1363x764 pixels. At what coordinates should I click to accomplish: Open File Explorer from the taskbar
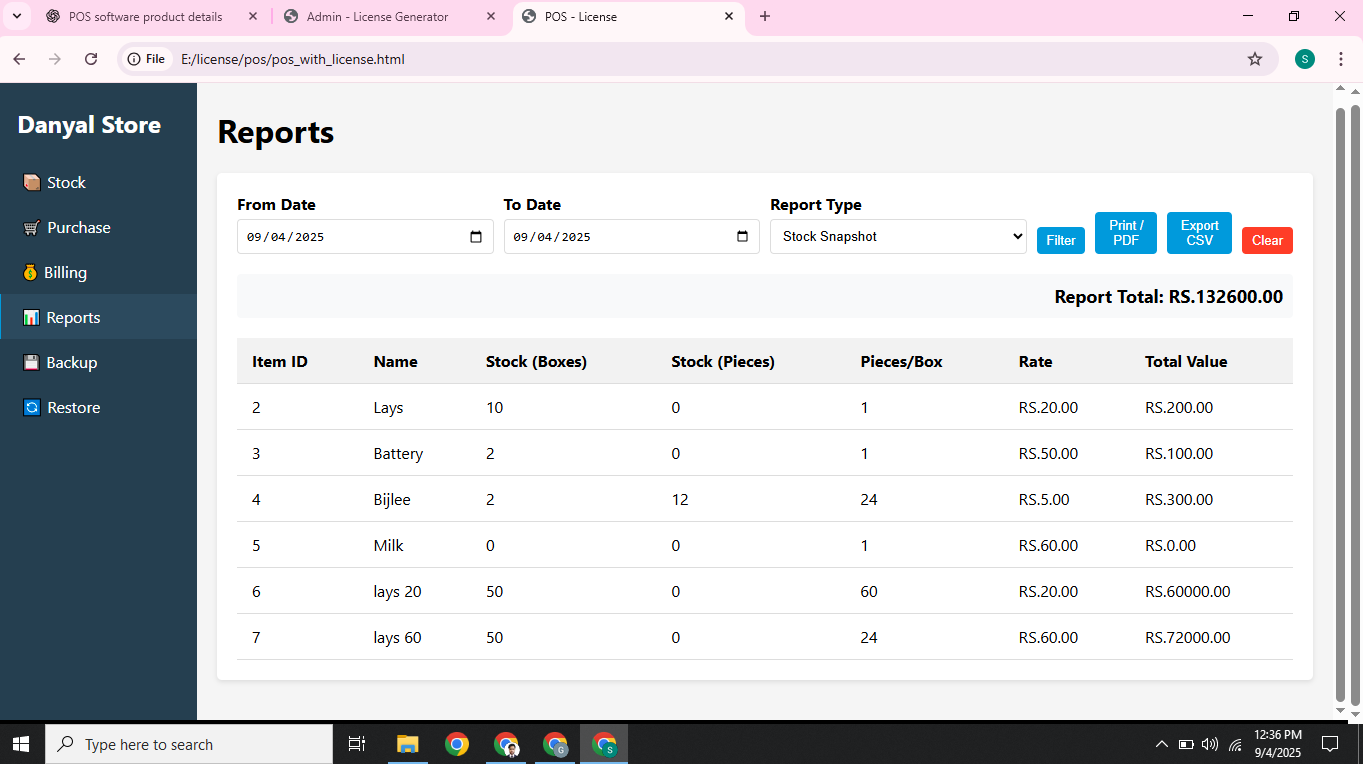(407, 744)
